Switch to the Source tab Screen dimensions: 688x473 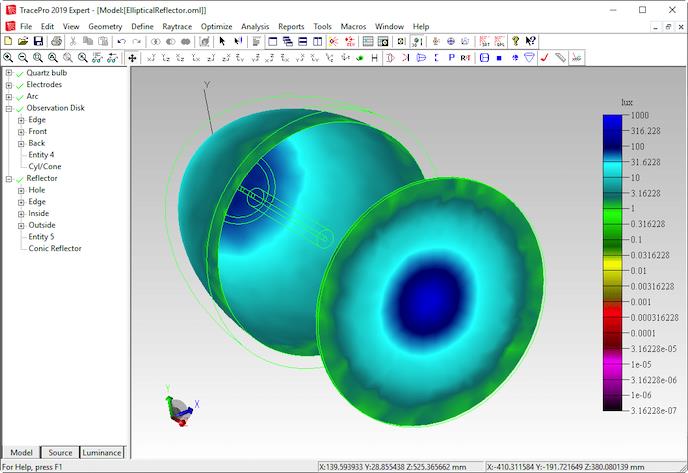[60, 453]
